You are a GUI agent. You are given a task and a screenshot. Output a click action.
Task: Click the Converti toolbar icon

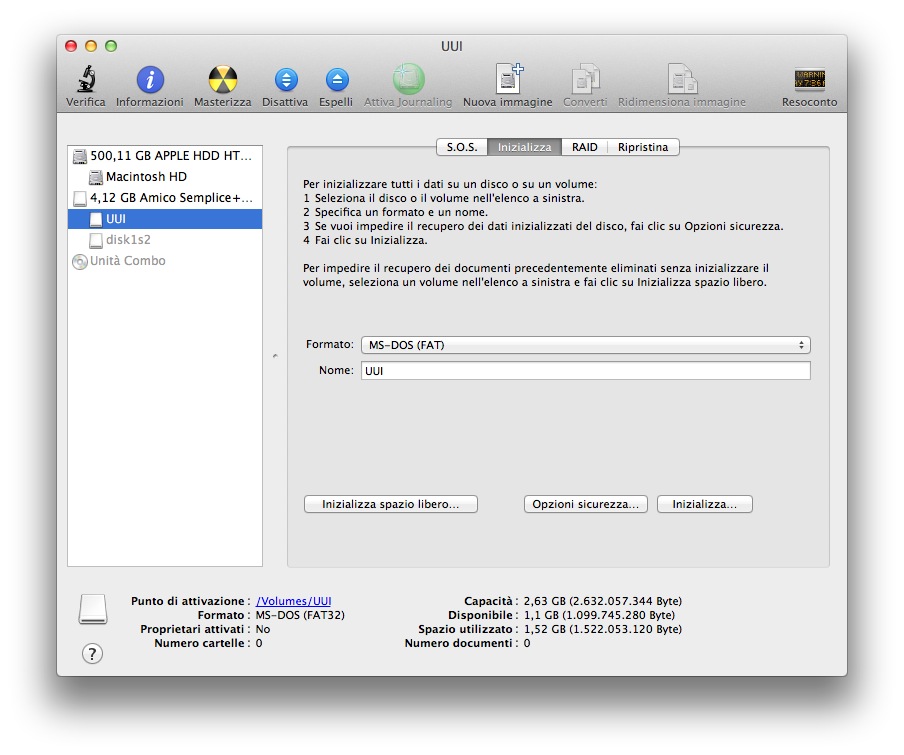click(585, 78)
